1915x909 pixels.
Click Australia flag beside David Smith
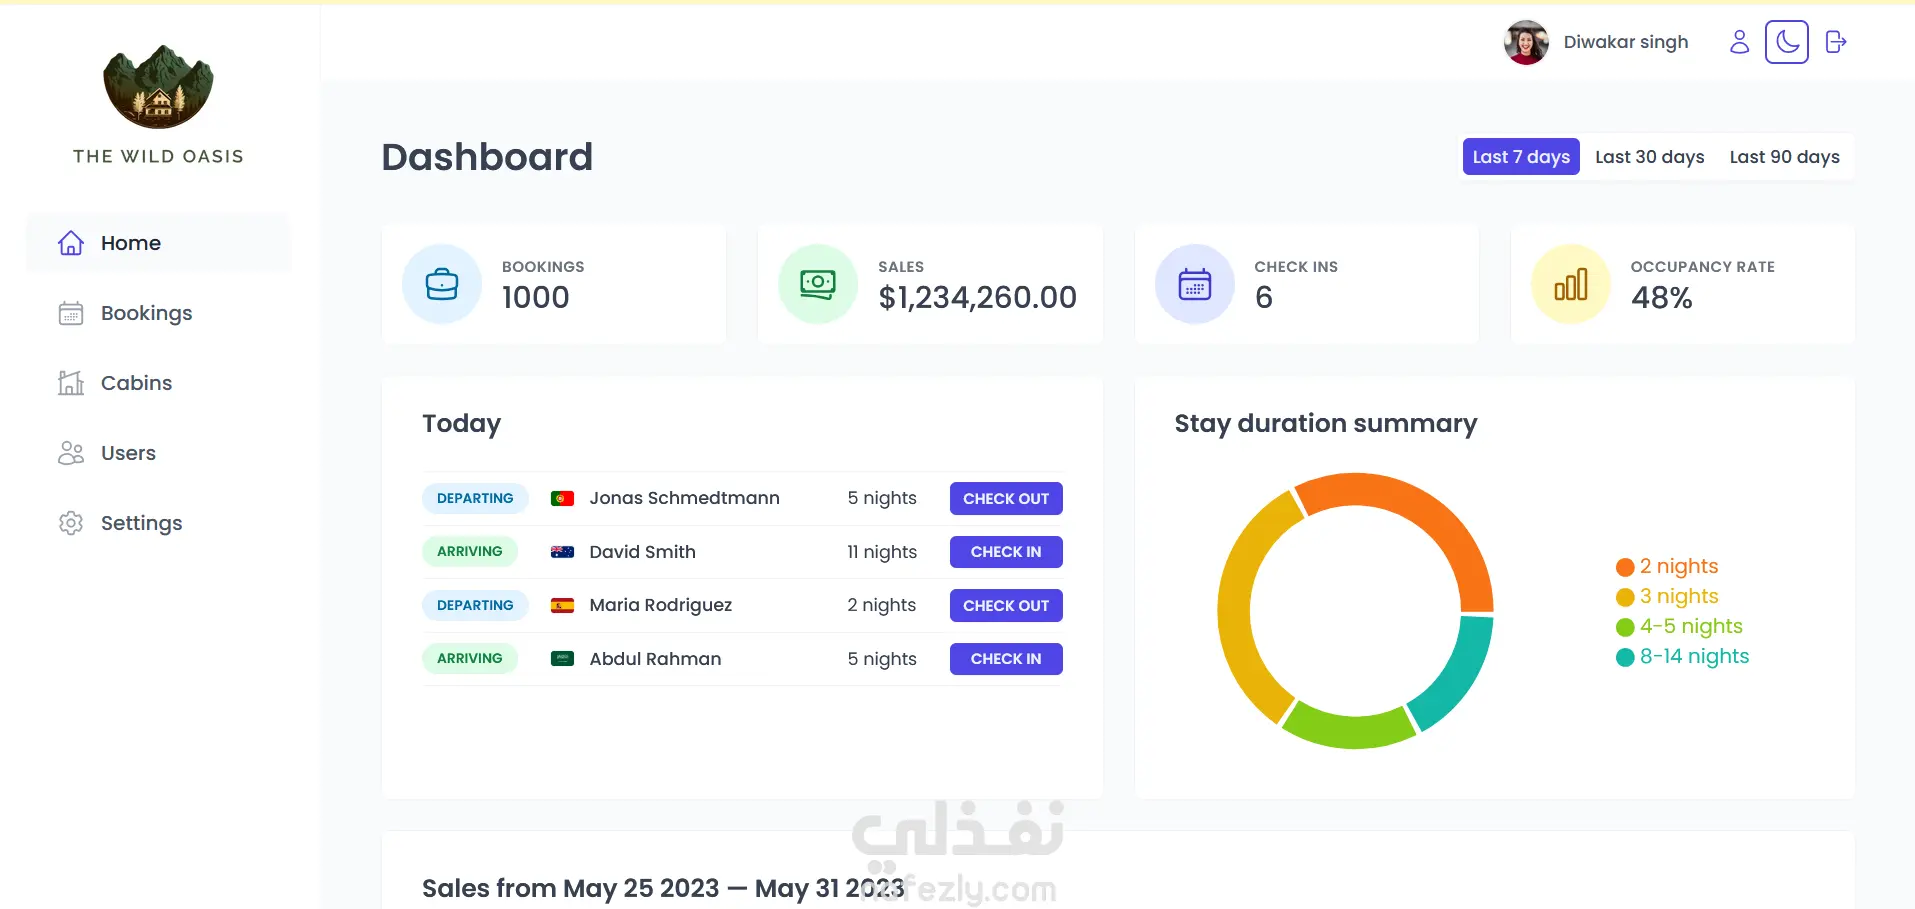pos(563,552)
